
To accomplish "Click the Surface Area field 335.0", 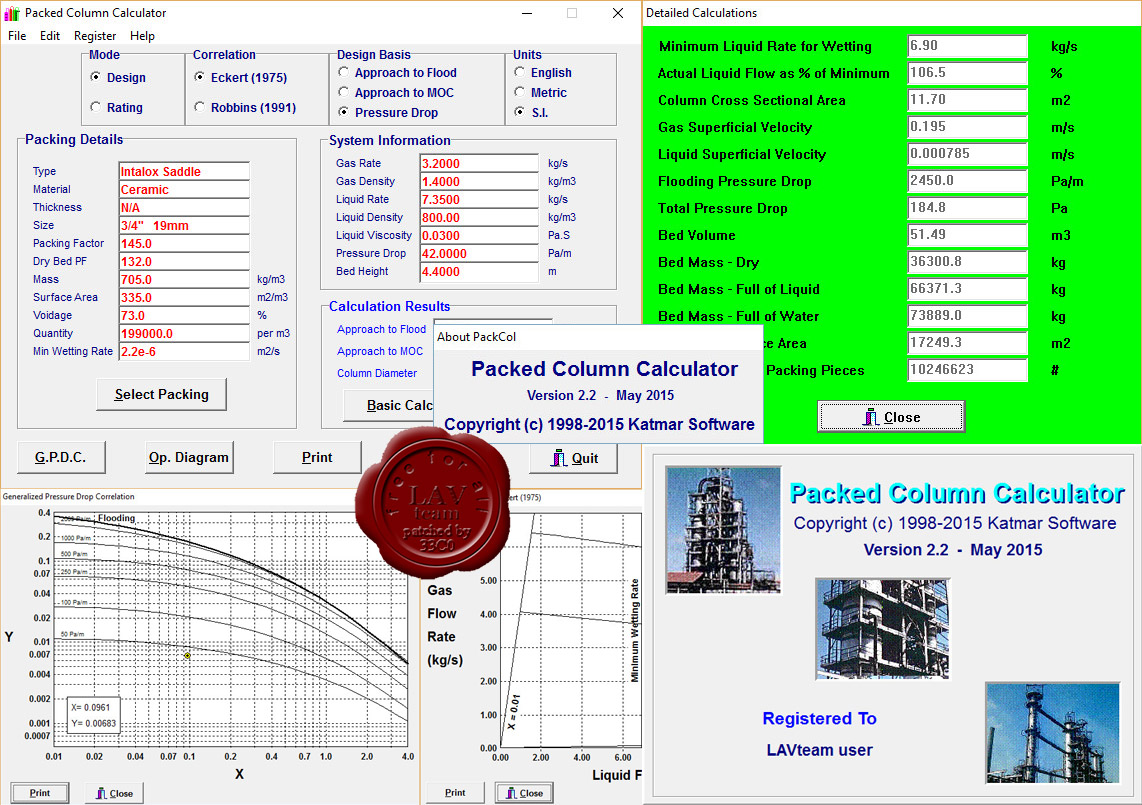I will (x=184, y=297).
